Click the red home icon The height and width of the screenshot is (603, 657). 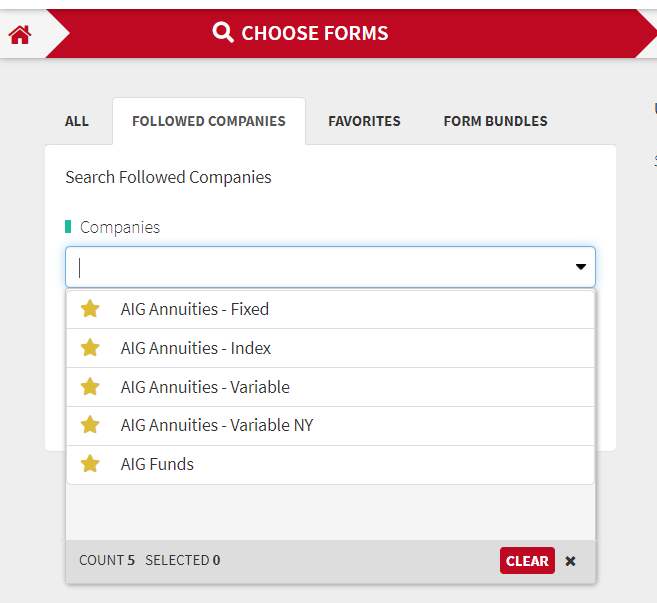click(x=20, y=34)
